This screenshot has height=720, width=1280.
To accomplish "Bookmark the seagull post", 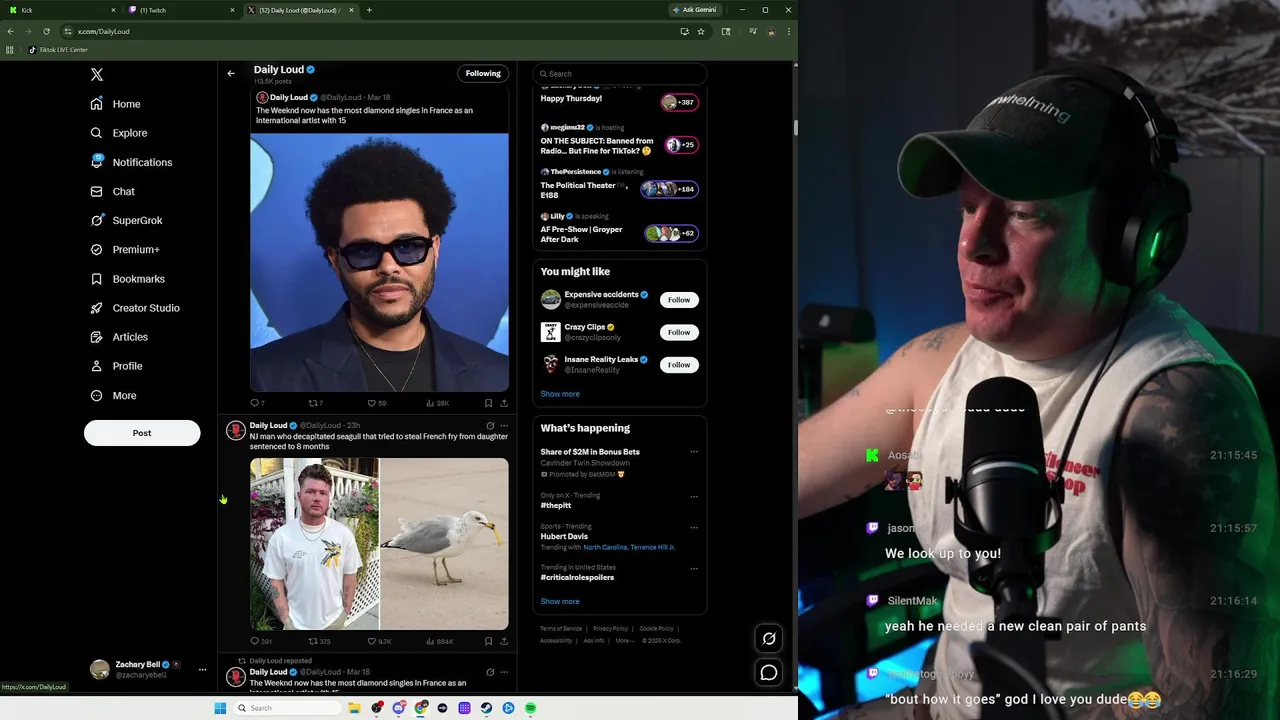I will click(488, 641).
